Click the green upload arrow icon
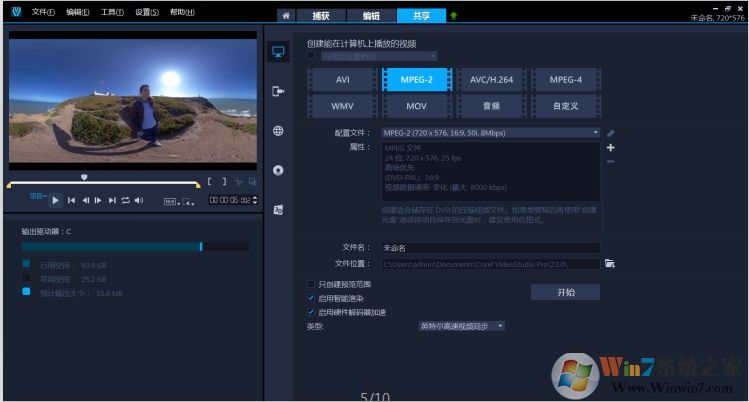This screenshot has height=402, width=749. (x=453, y=16)
